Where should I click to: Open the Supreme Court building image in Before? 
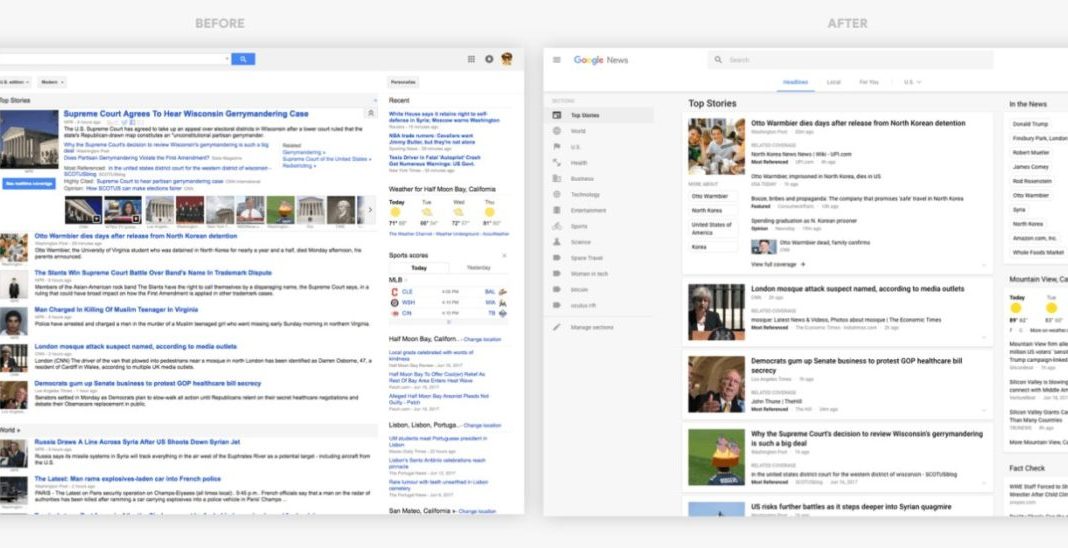(29, 139)
